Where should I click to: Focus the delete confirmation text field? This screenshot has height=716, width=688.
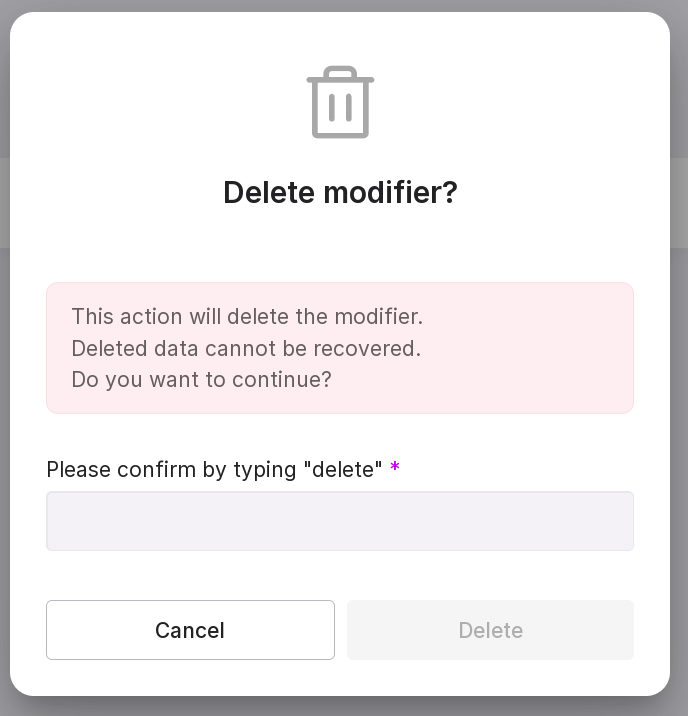pyautogui.click(x=340, y=521)
